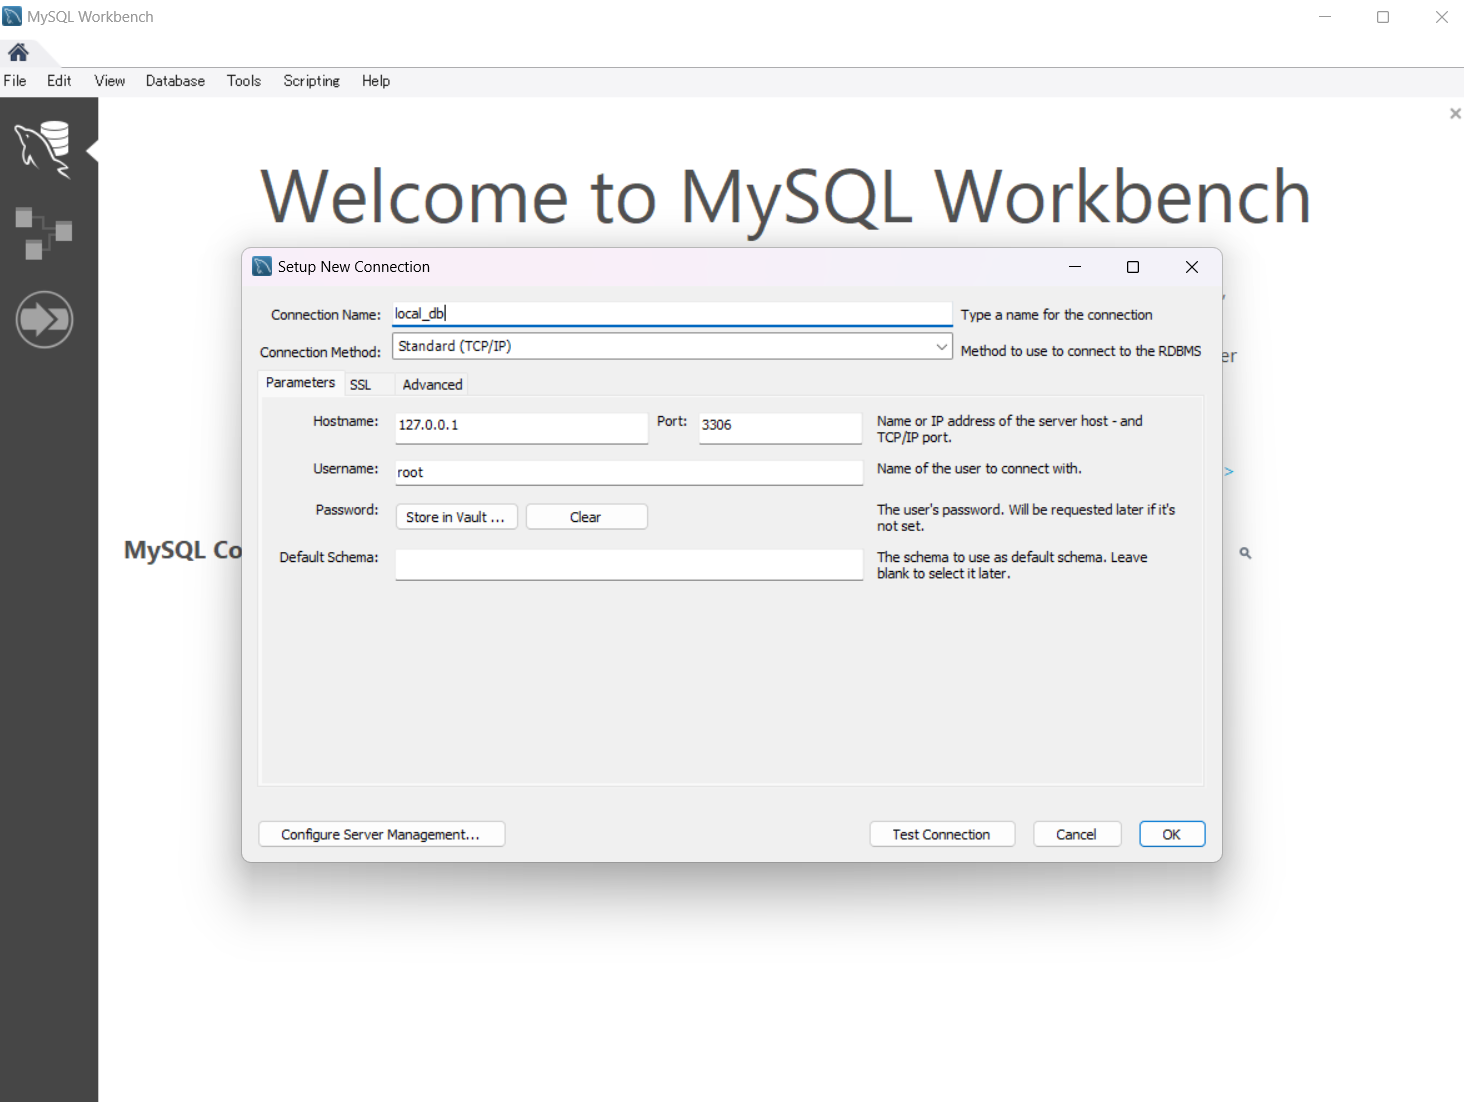This screenshot has height=1102, width=1464.
Task: Switch to the Advanced tab
Action: click(x=432, y=385)
